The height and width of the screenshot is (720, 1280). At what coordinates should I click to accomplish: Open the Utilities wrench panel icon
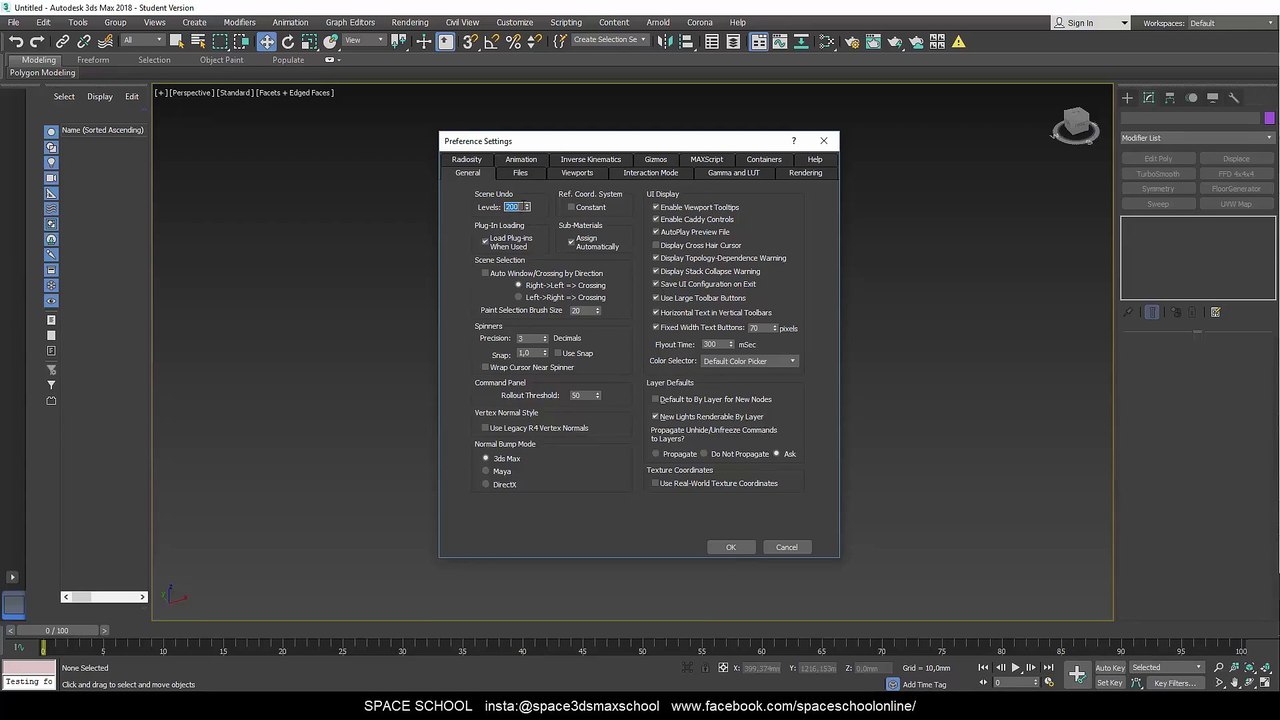1233,97
